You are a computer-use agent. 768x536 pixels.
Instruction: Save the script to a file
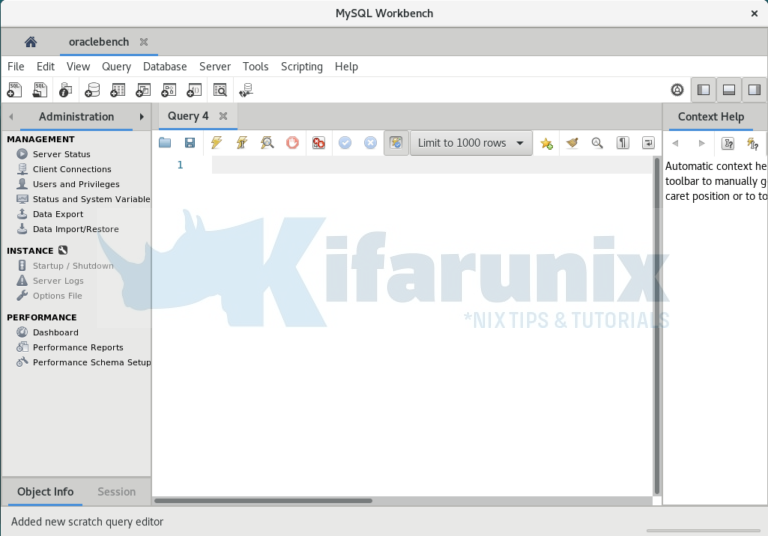point(190,143)
